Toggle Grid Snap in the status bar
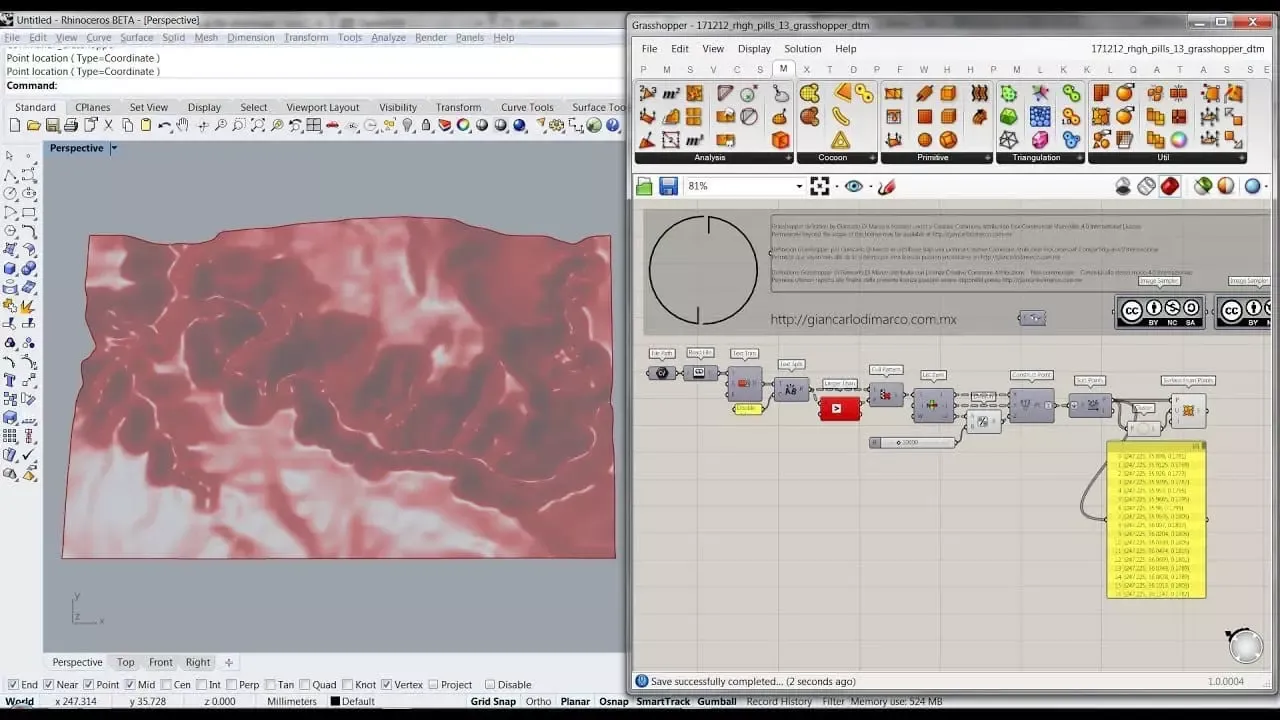The image size is (1280, 720). click(x=493, y=701)
